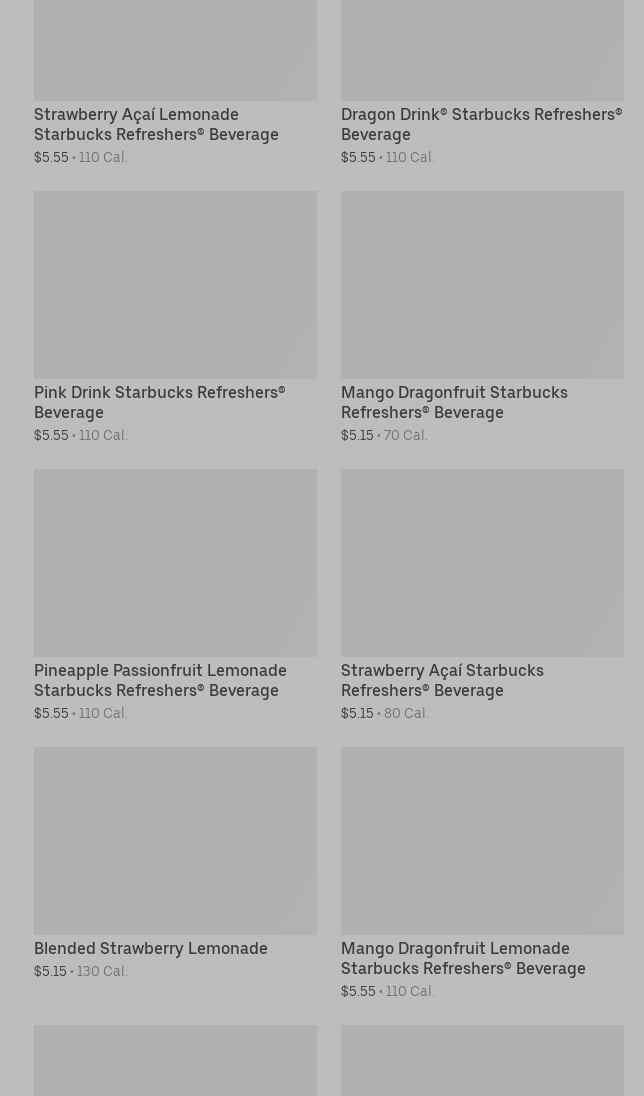Click the Pink Drink product image
The width and height of the screenshot is (644, 1096).
pyautogui.click(x=175, y=285)
